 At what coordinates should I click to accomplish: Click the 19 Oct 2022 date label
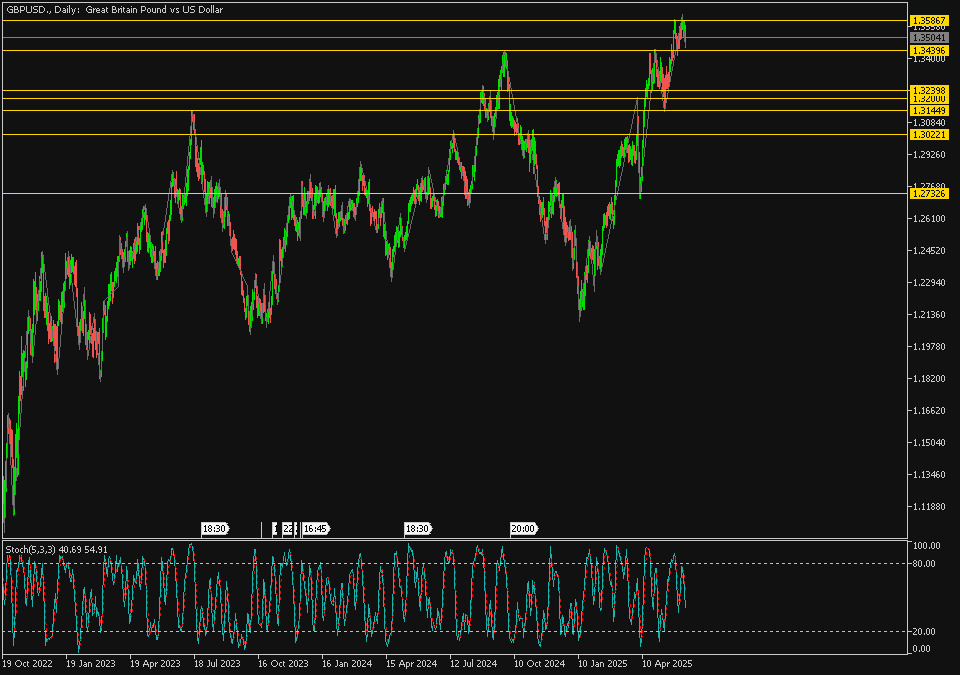point(28,663)
